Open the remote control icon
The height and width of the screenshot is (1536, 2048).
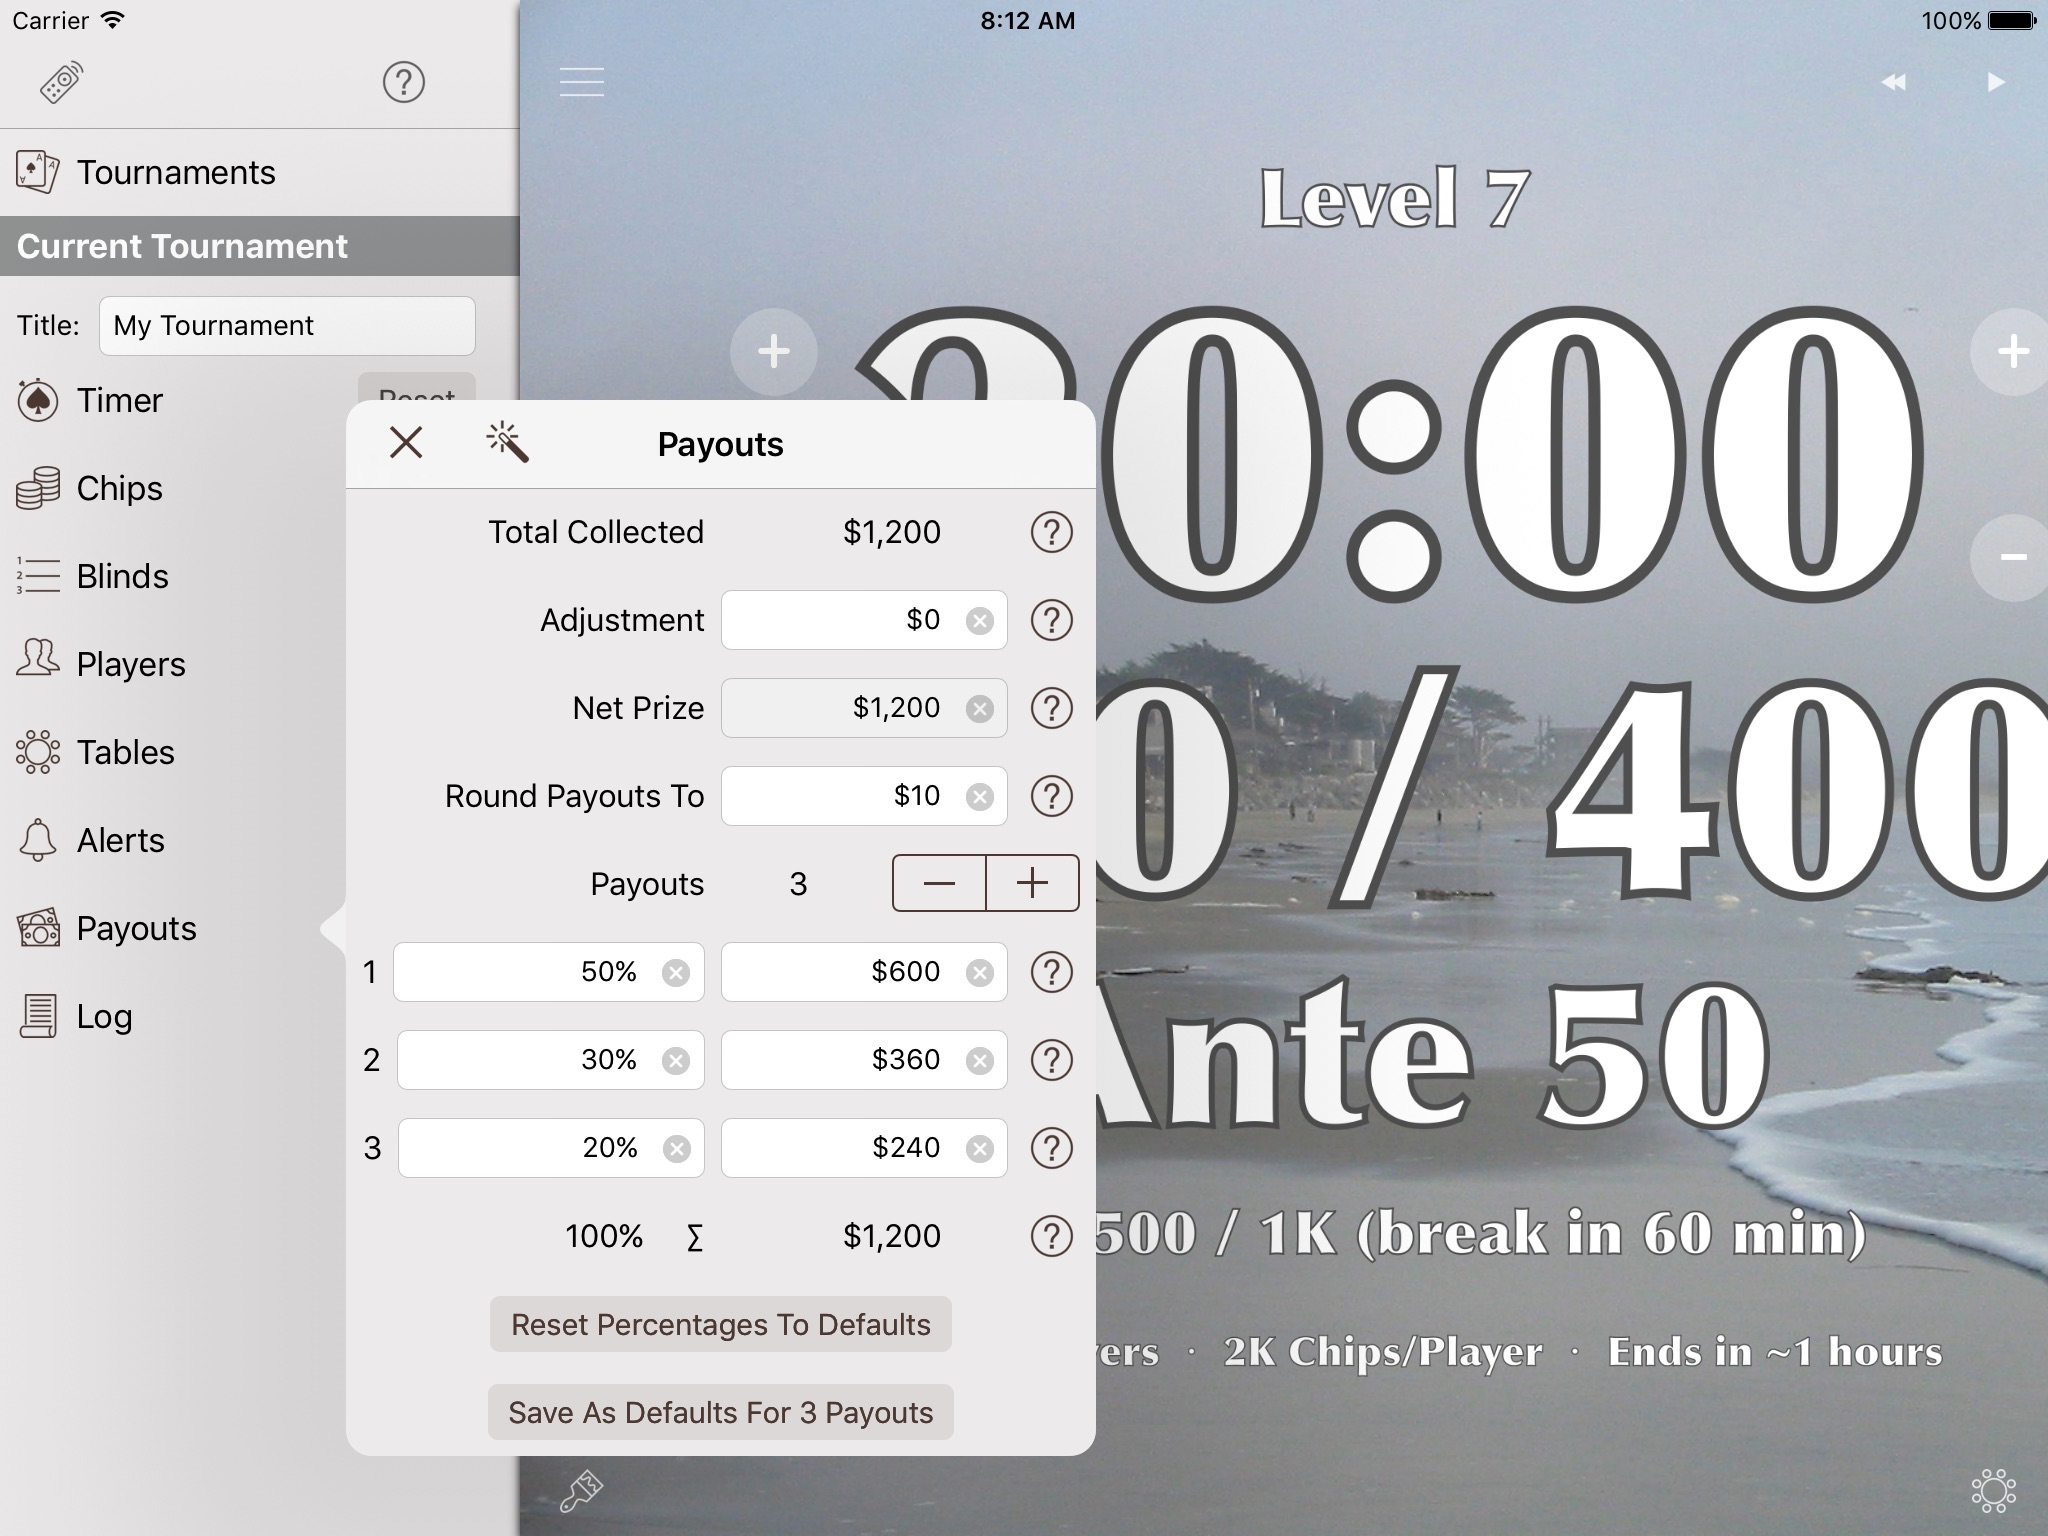tap(61, 82)
